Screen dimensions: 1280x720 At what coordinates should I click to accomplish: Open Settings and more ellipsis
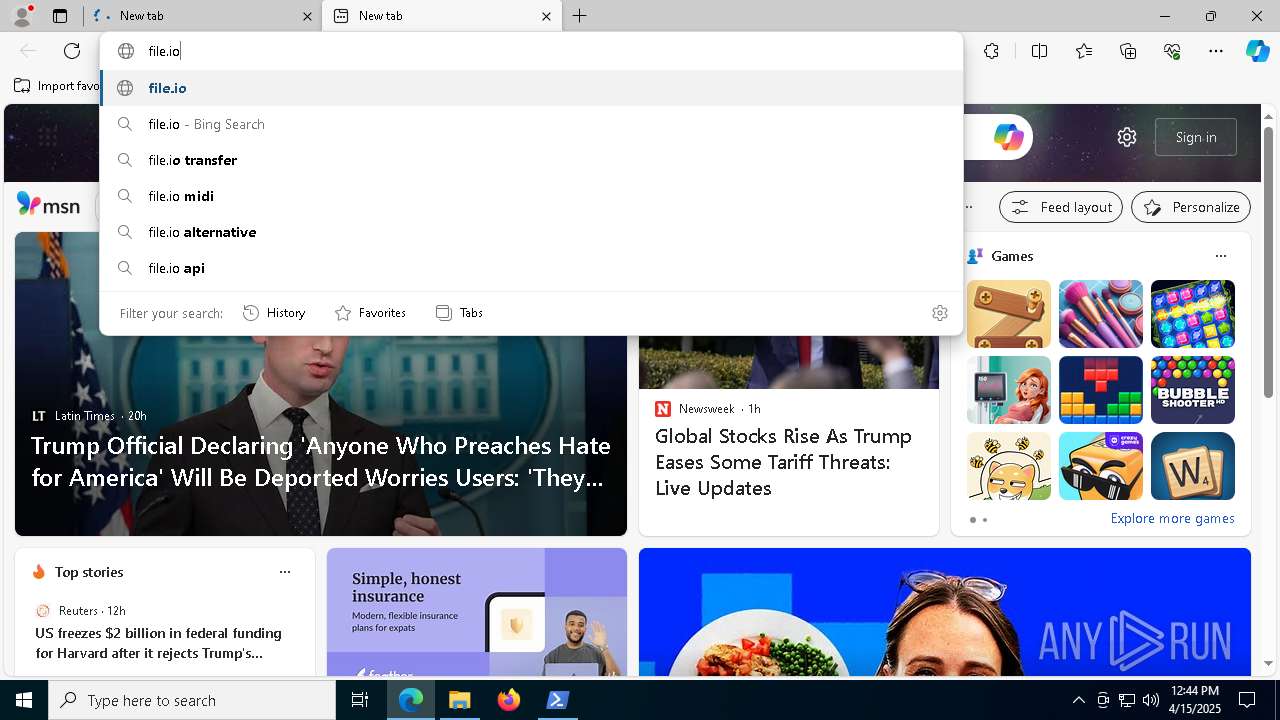click(x=1216, y=51)
